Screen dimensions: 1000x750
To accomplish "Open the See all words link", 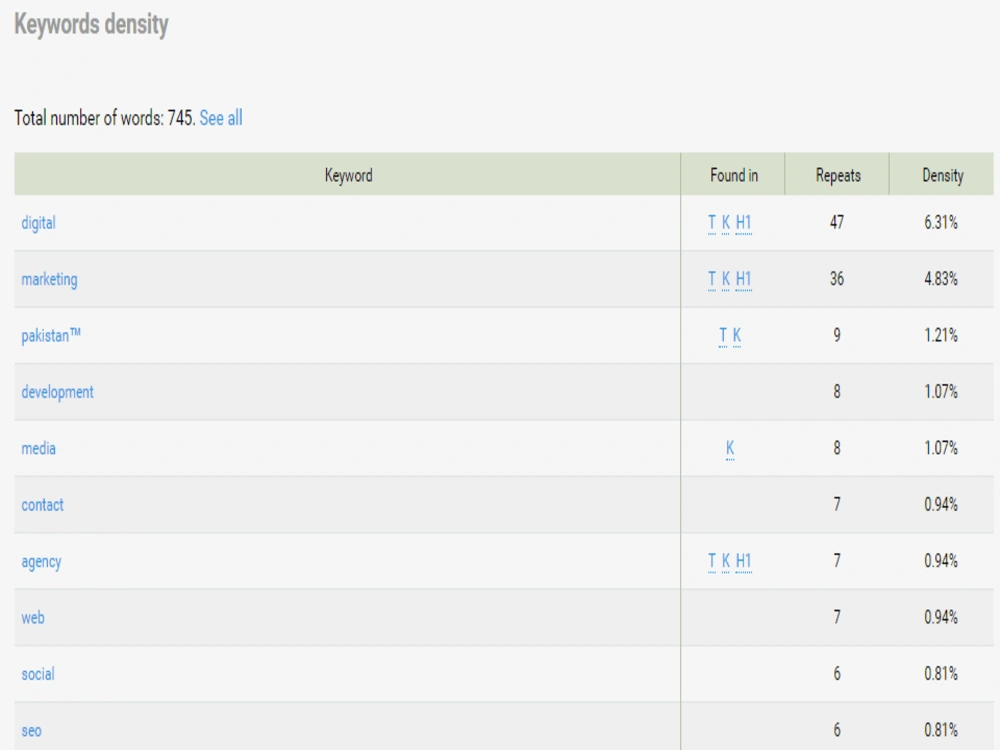I will [x=221, y=118].
